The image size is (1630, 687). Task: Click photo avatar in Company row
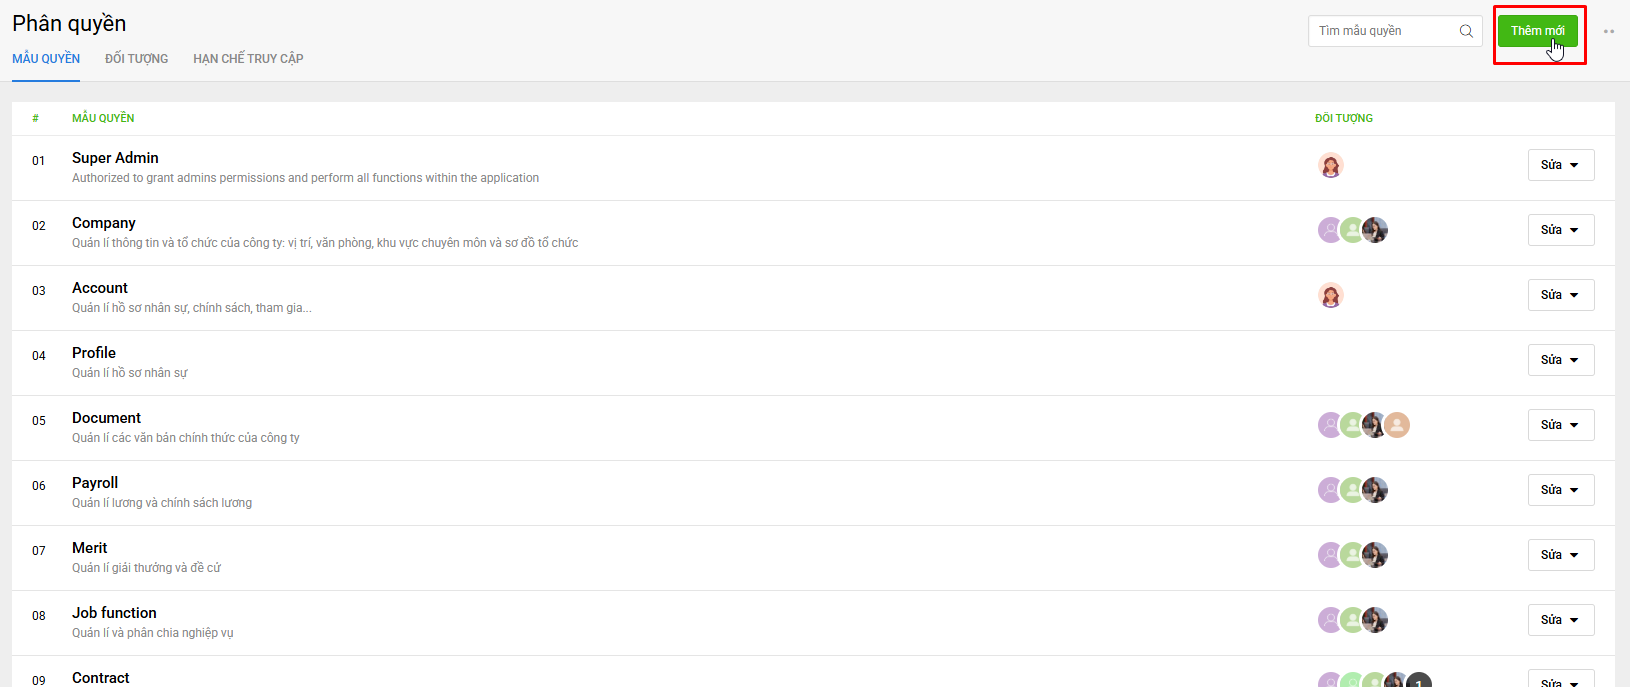1376,230
